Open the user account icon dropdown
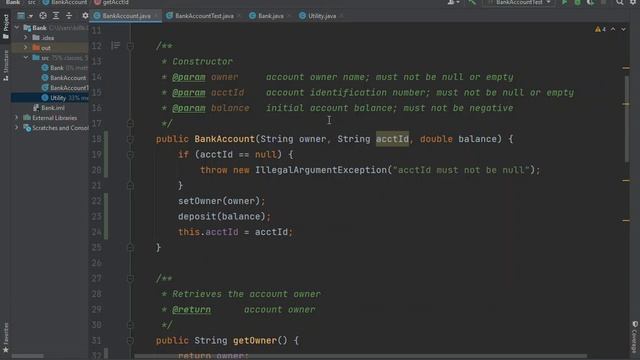The width and height of the screenshot is (640, 360). click(453, 2)
